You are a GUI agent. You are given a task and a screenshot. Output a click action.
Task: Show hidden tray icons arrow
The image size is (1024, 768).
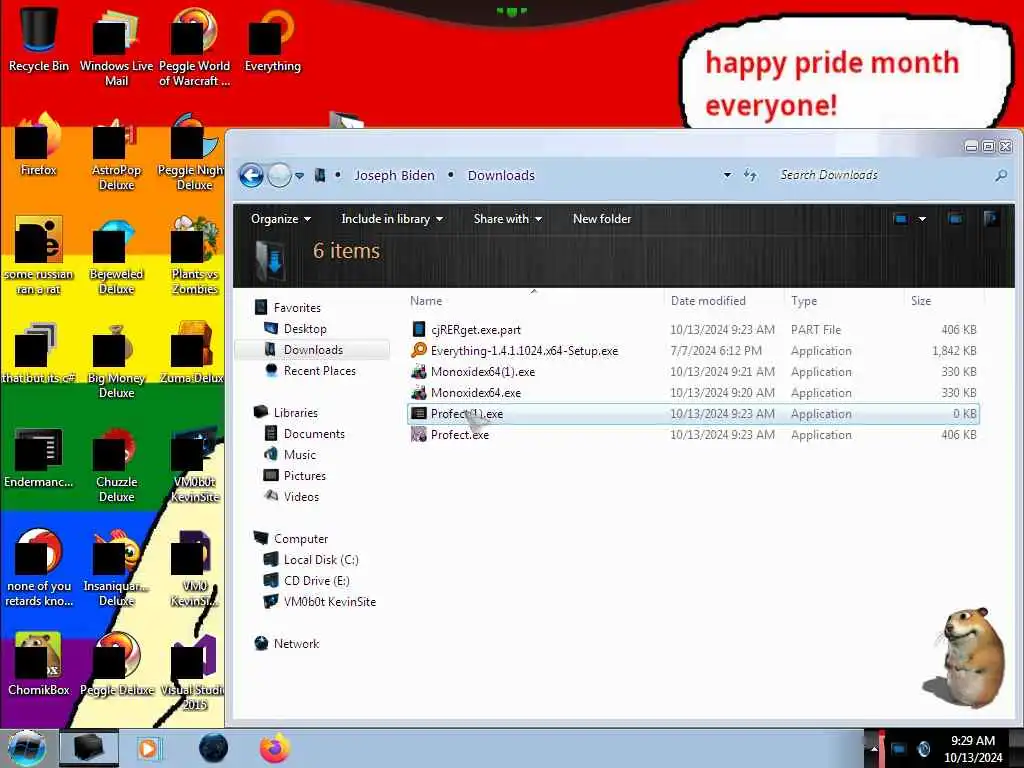click(875, 749)
